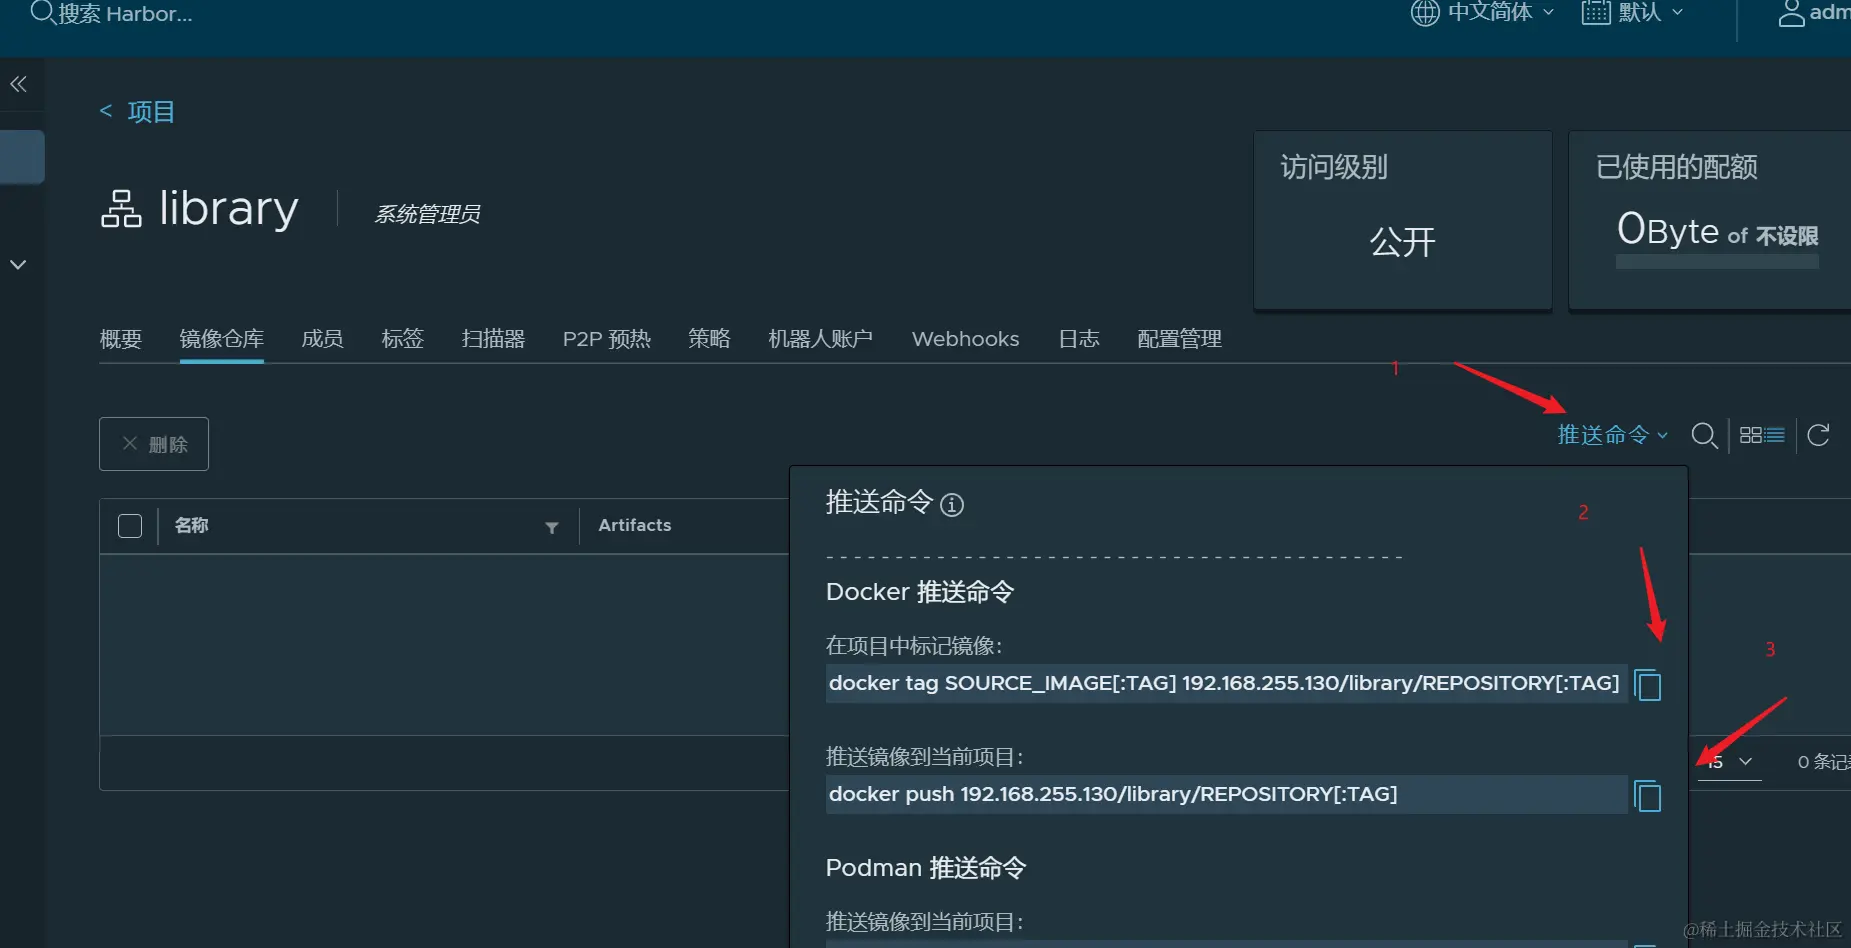Click the library project title

(229, 208)
